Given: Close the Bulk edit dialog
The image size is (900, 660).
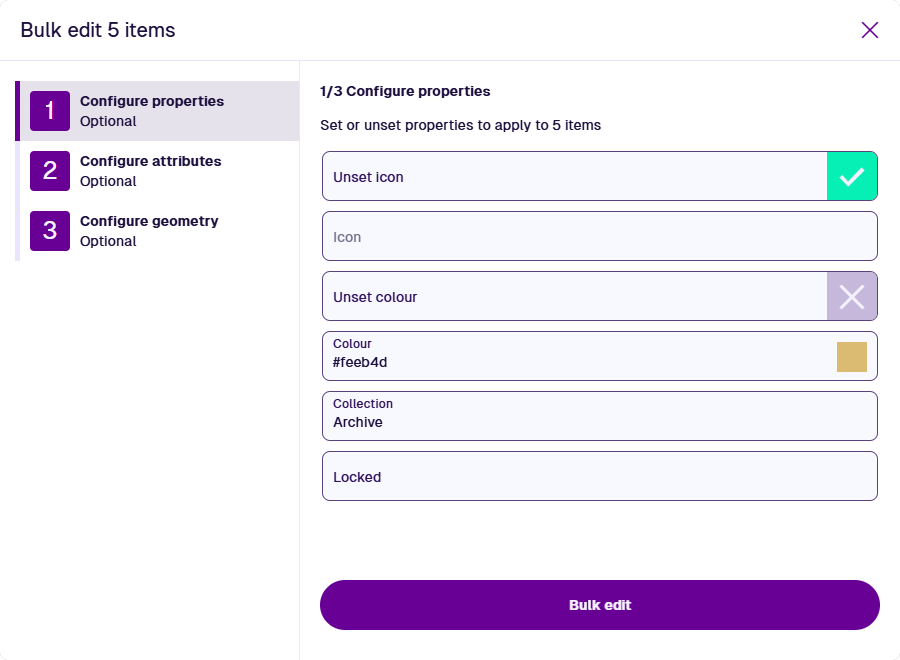Looking at the screenshot, I should (x=870, y=30).
